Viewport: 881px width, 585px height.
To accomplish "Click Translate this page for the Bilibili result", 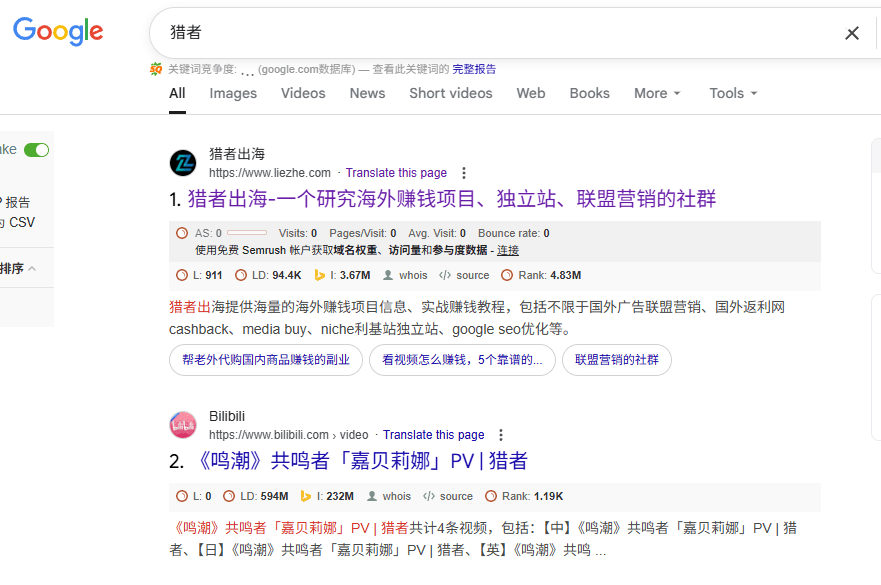I will pos(433,435).
